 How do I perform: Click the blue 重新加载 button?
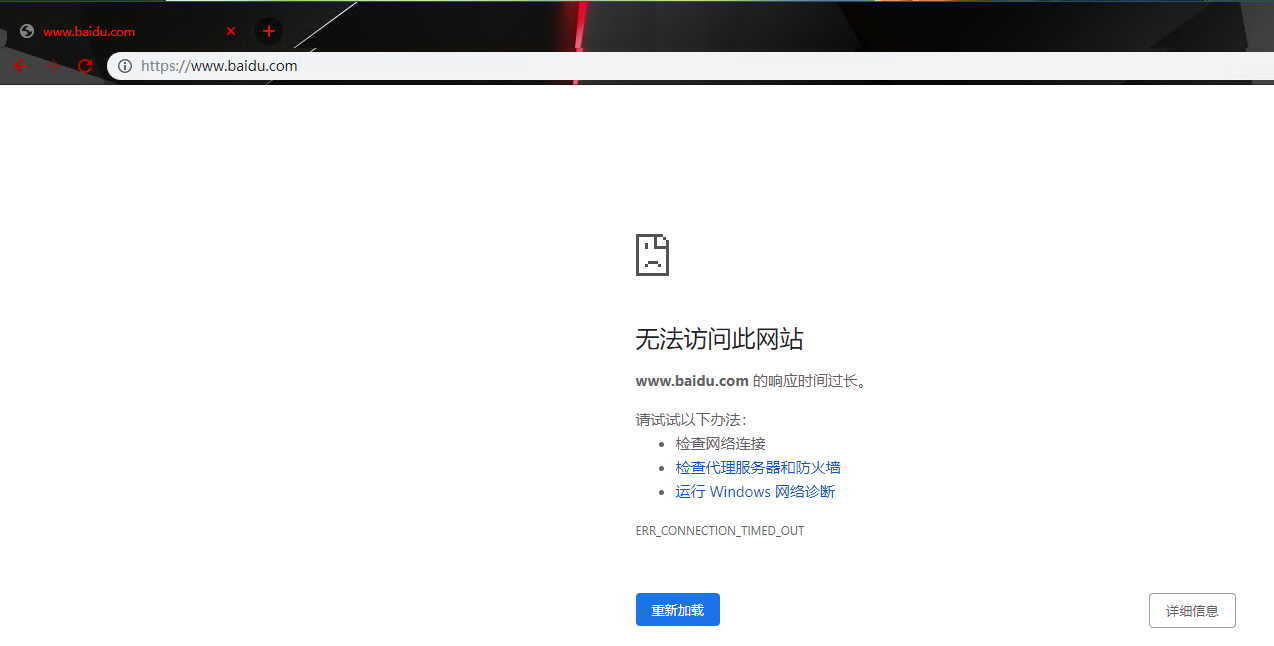tap(677, 610)
